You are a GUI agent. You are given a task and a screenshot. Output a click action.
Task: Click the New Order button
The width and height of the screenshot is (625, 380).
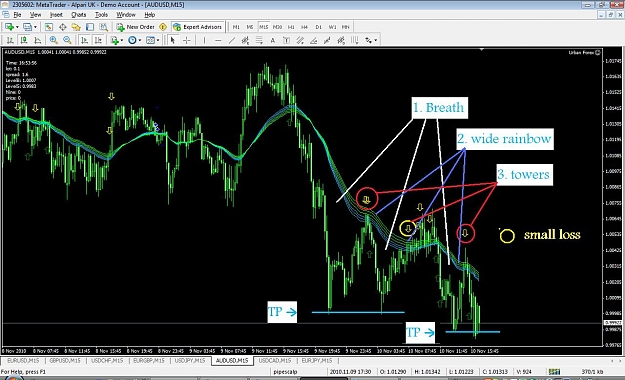tap(136, 27)
